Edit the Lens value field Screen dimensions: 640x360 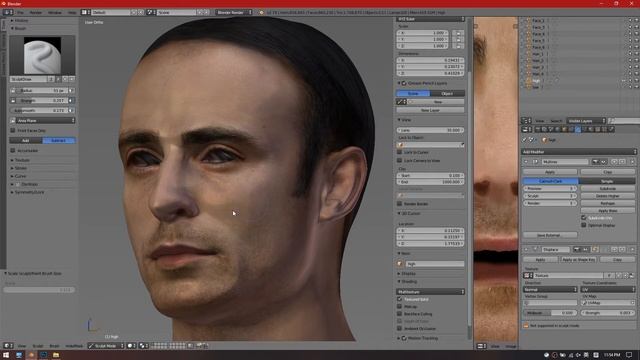(430, 130)
